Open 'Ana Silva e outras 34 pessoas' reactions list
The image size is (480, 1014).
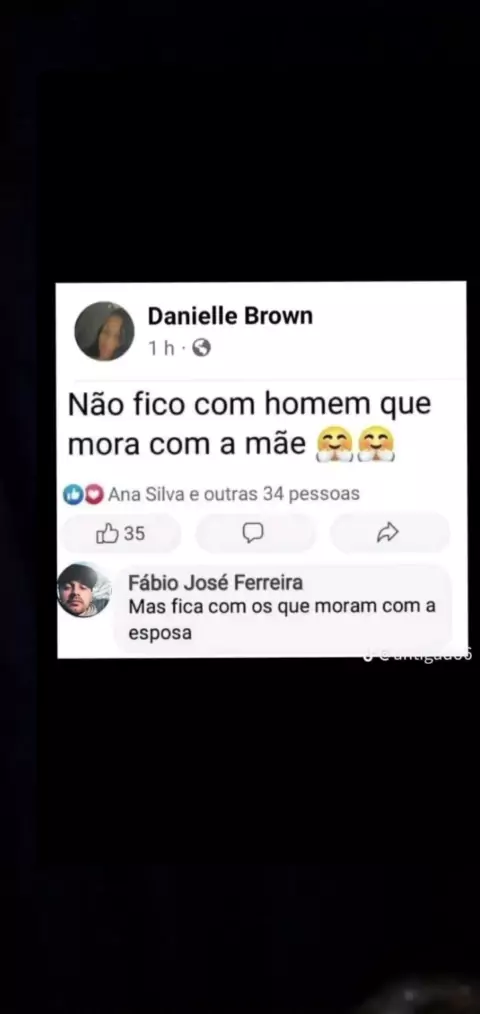[234, 495]
